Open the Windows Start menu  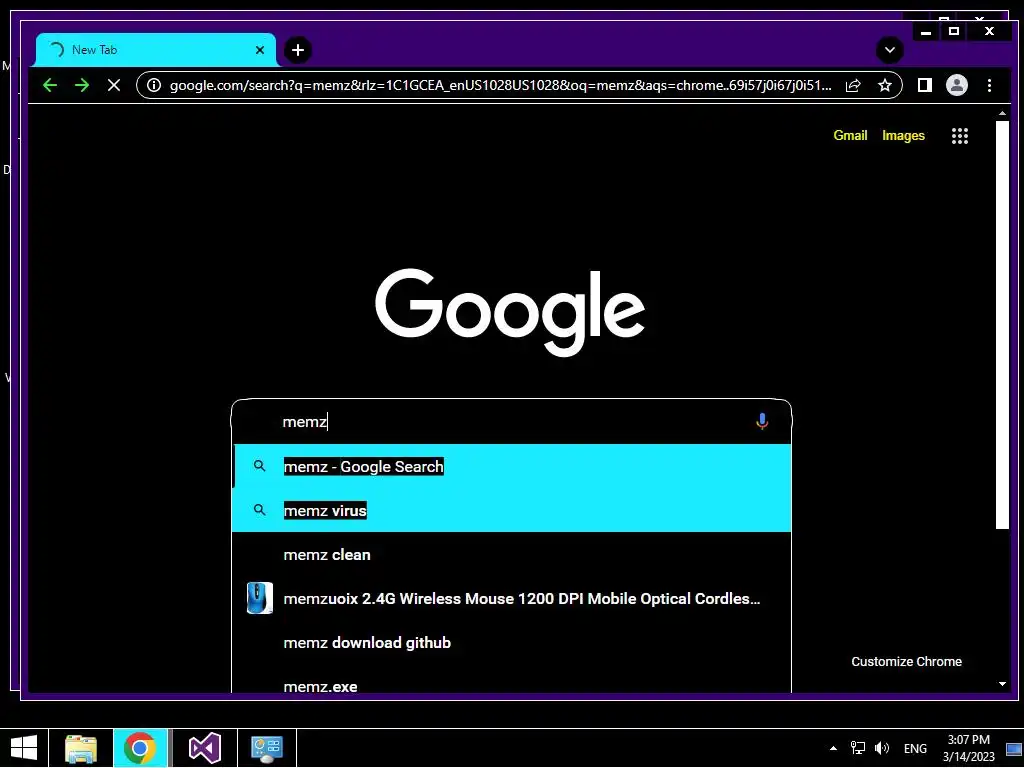tap(24, 748)
